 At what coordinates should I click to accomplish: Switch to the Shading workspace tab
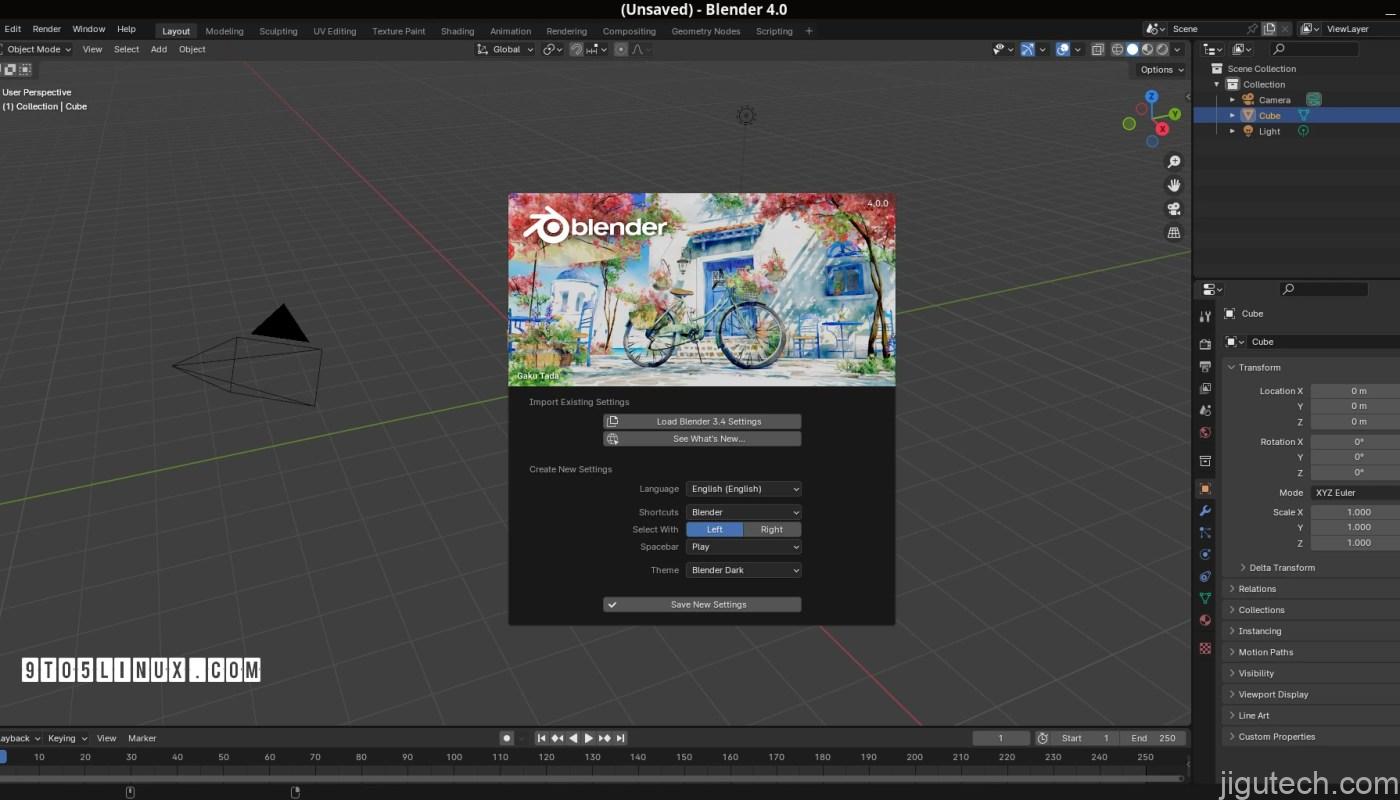[457, 31]
